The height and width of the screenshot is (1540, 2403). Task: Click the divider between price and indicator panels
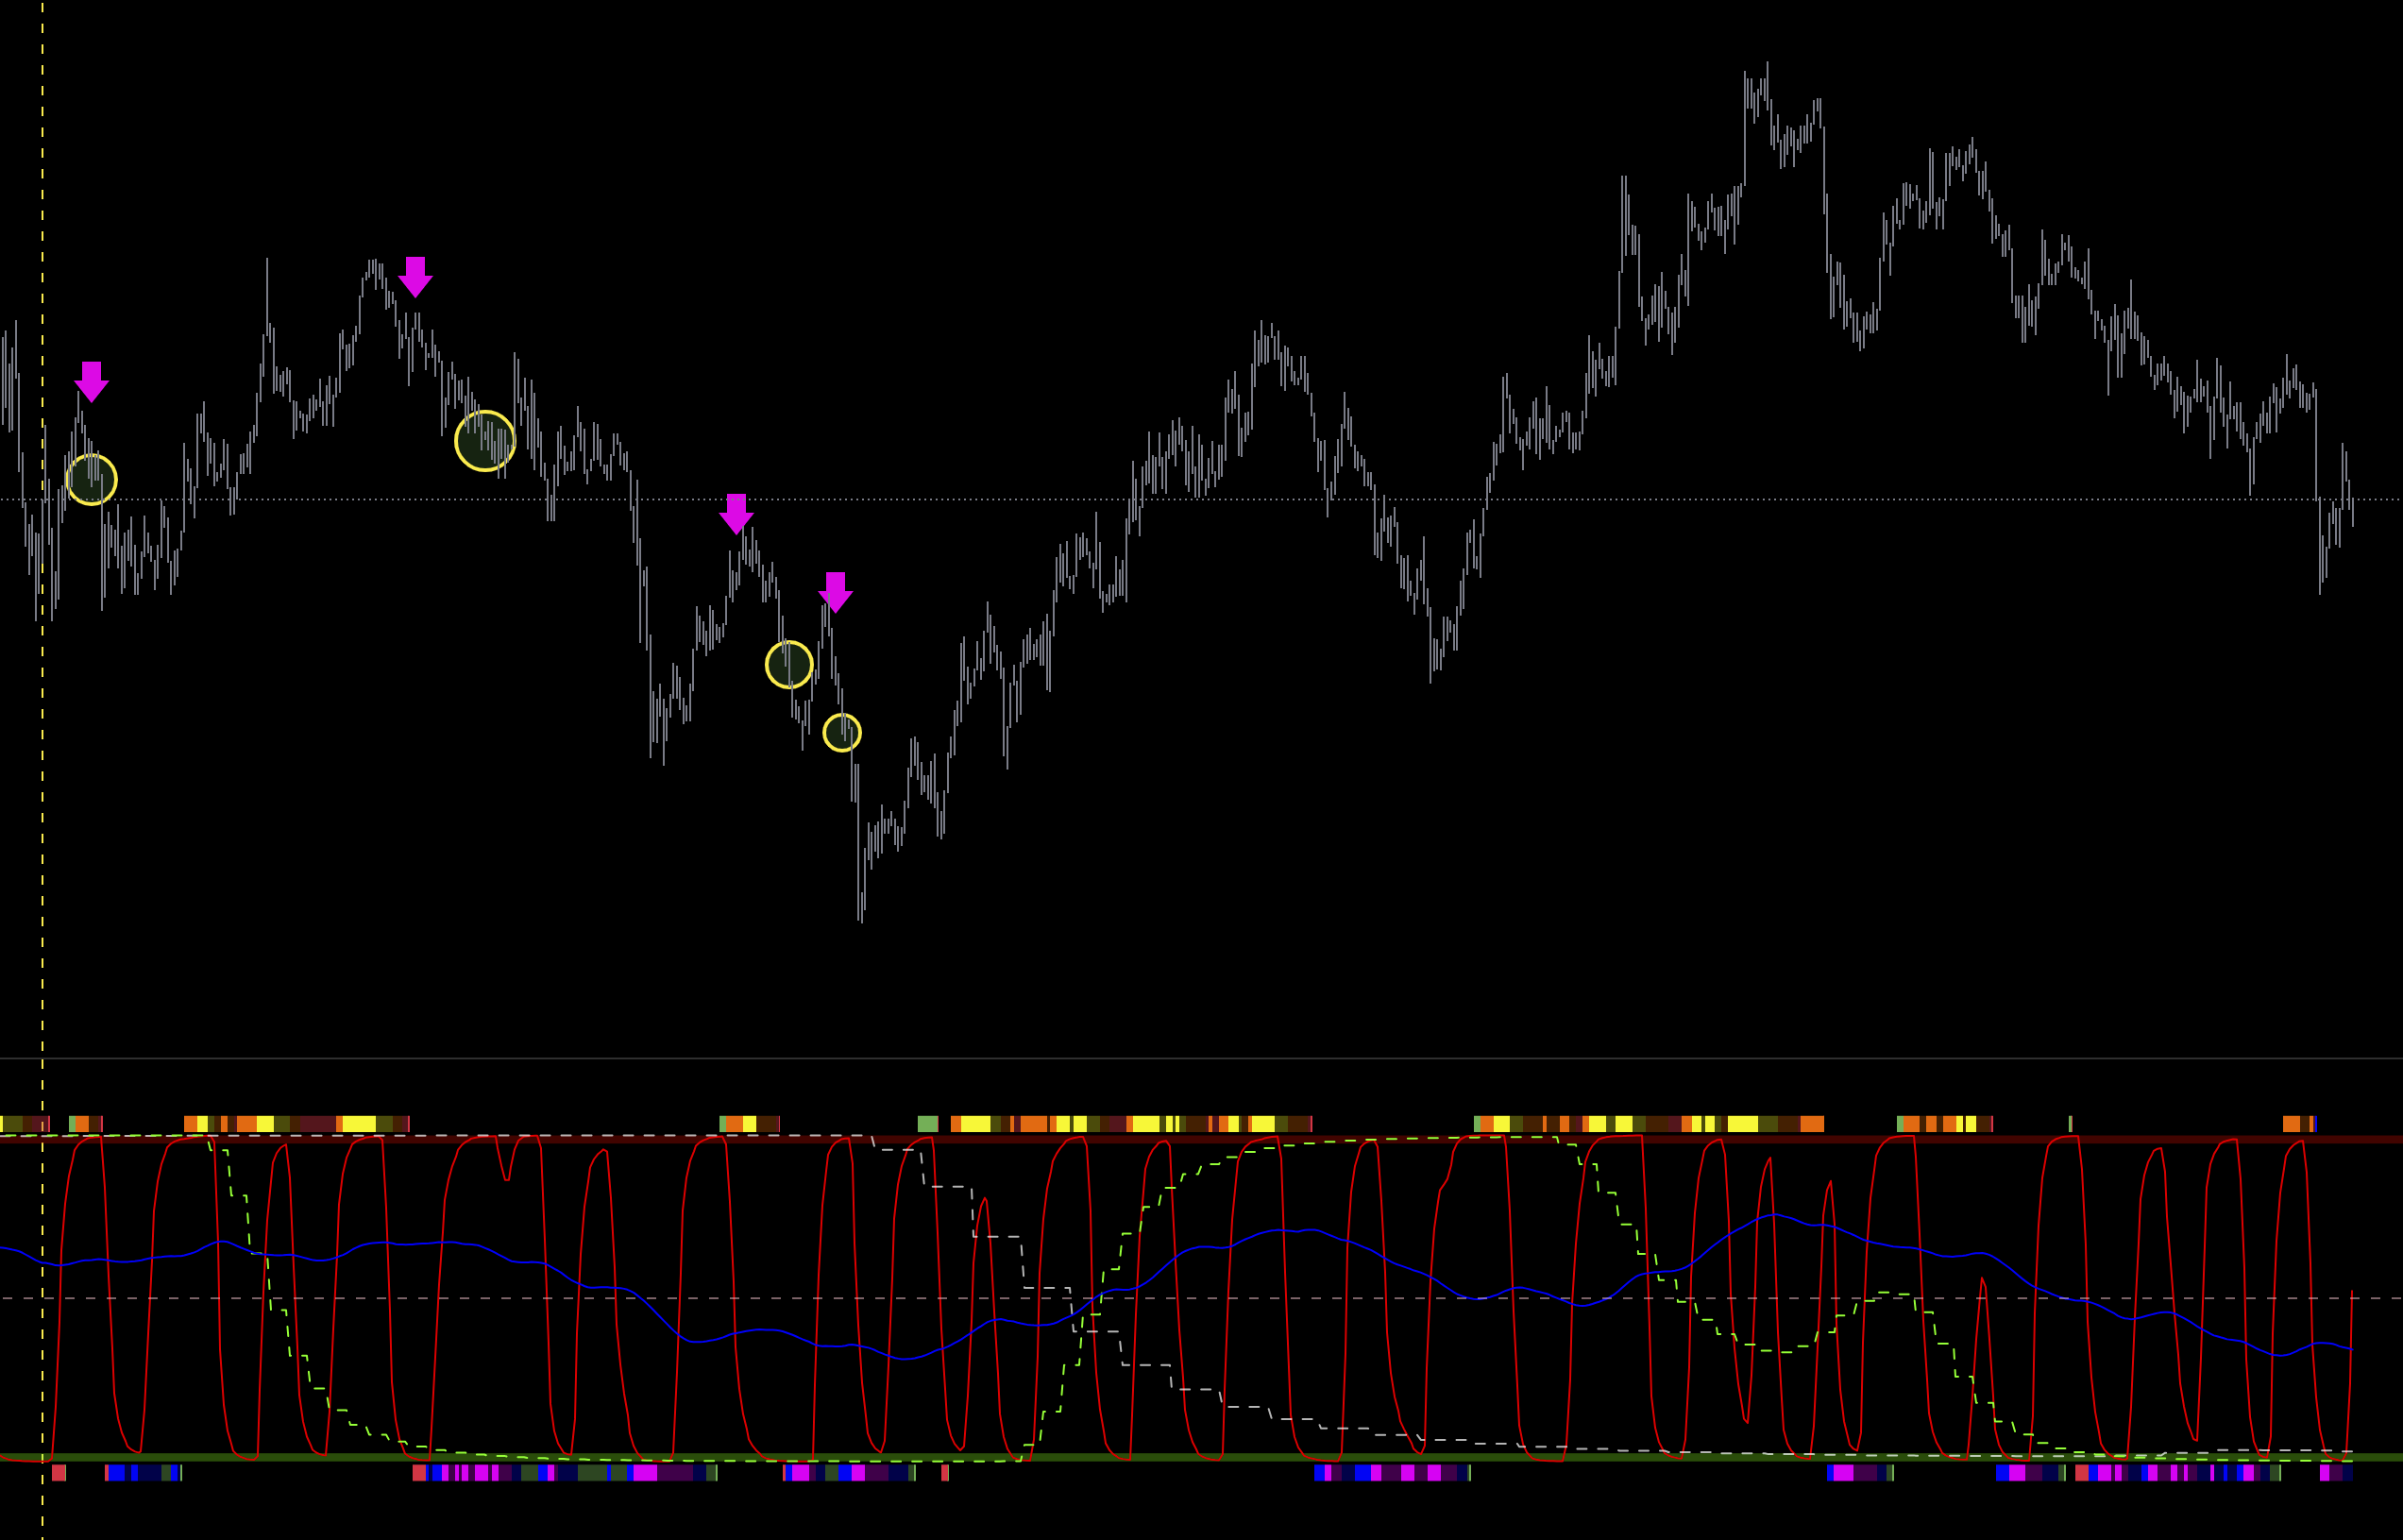[1200, 1058]
